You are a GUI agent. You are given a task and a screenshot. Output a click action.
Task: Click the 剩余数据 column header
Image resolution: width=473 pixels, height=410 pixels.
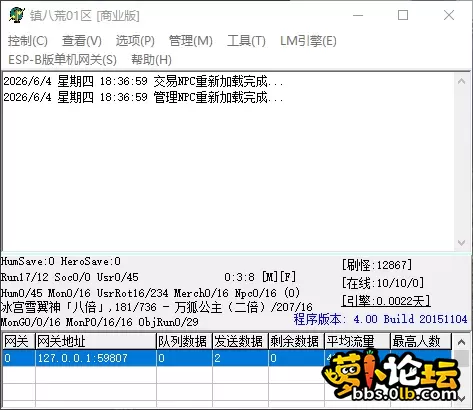click(296, 341)
